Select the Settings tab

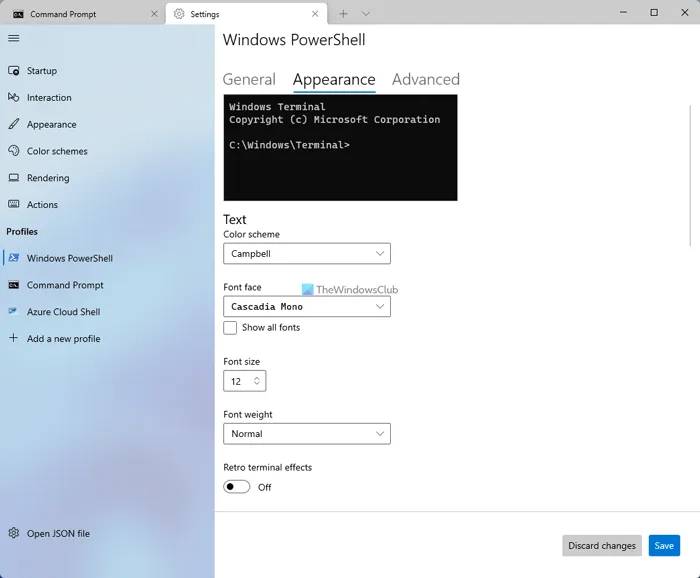coord(246,14)
